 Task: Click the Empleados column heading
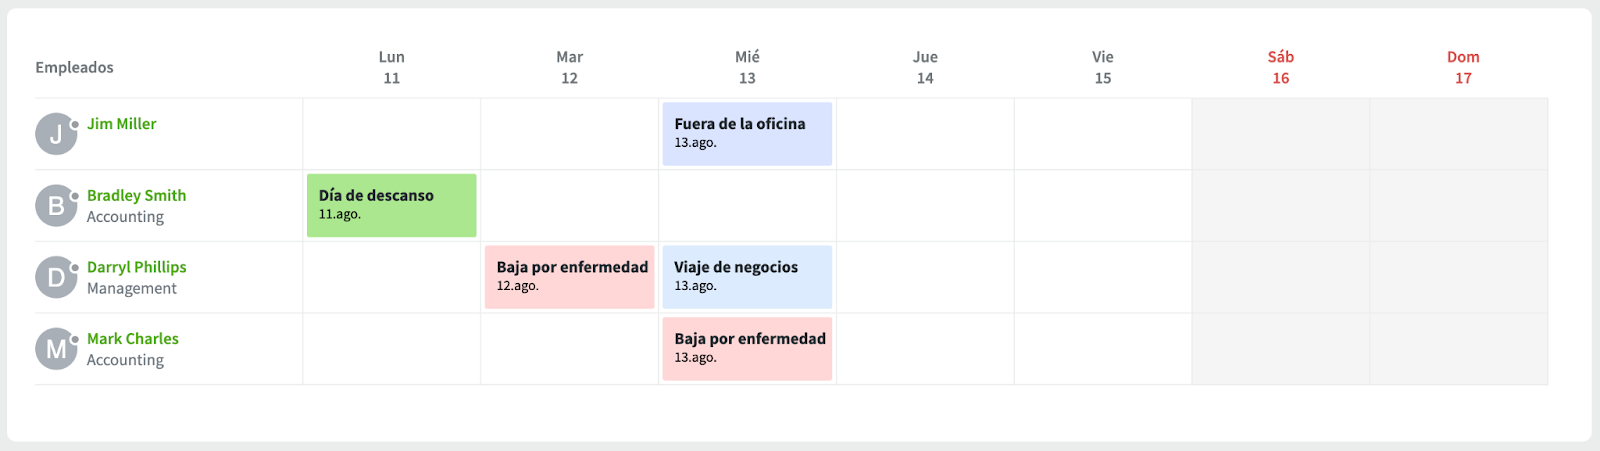[74, 67]
